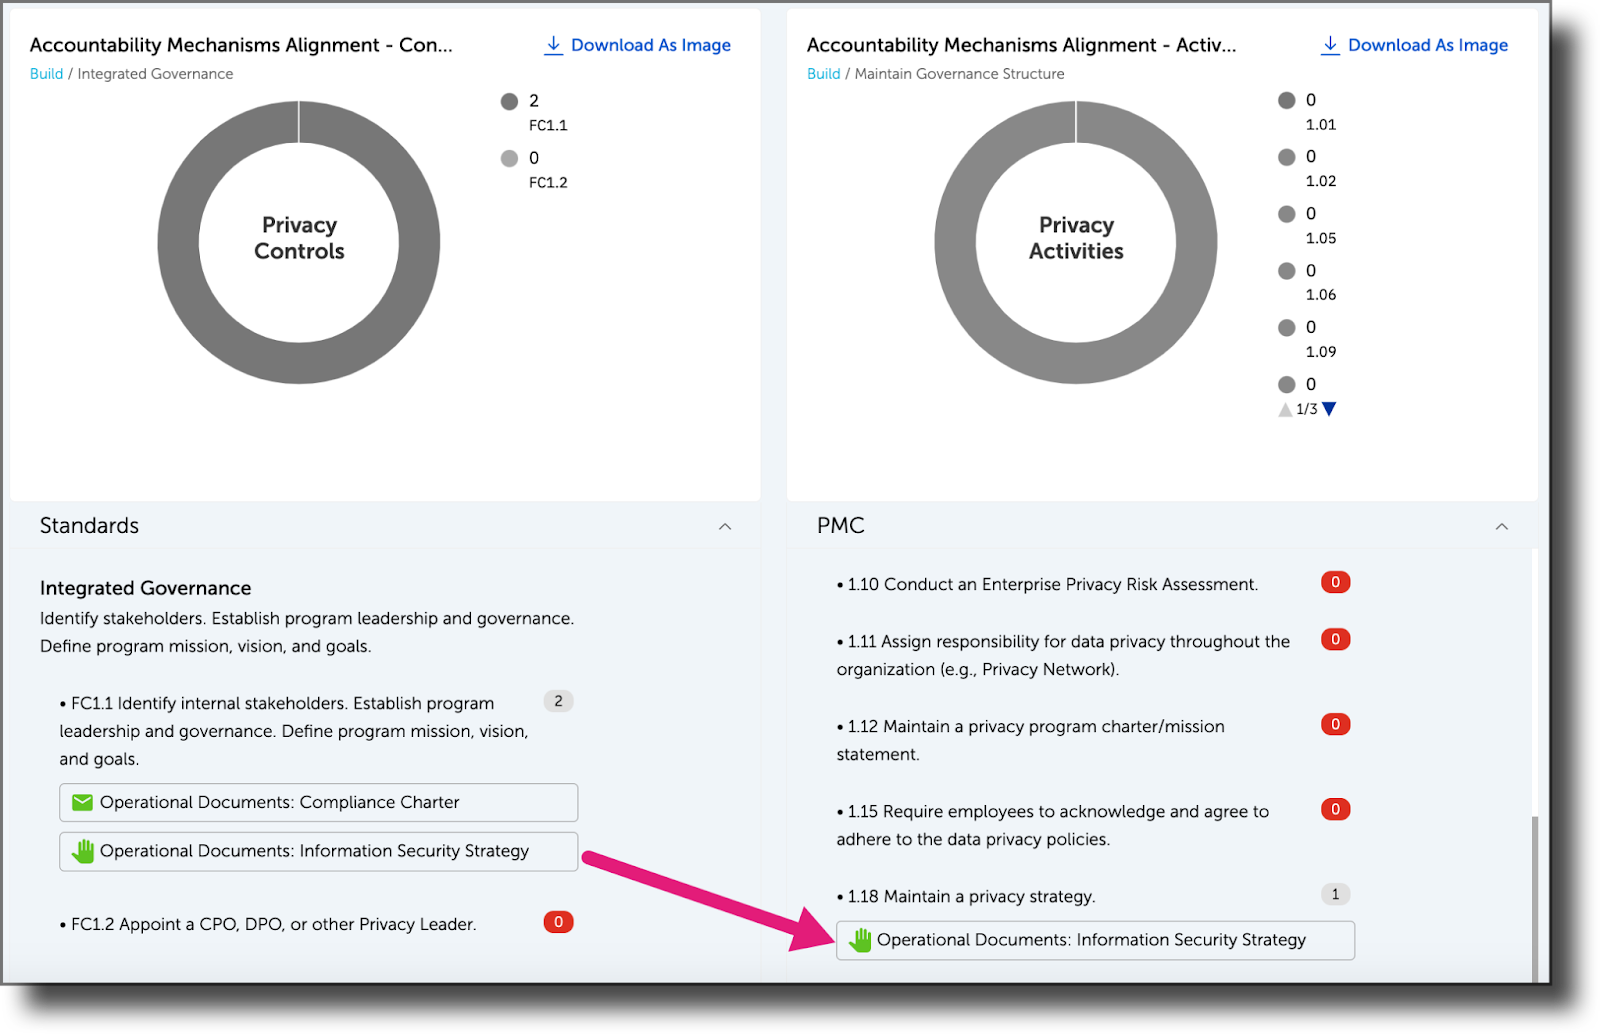1600x1034 pixels.
Task: Collapse the PMC section
Action: 1501,525
